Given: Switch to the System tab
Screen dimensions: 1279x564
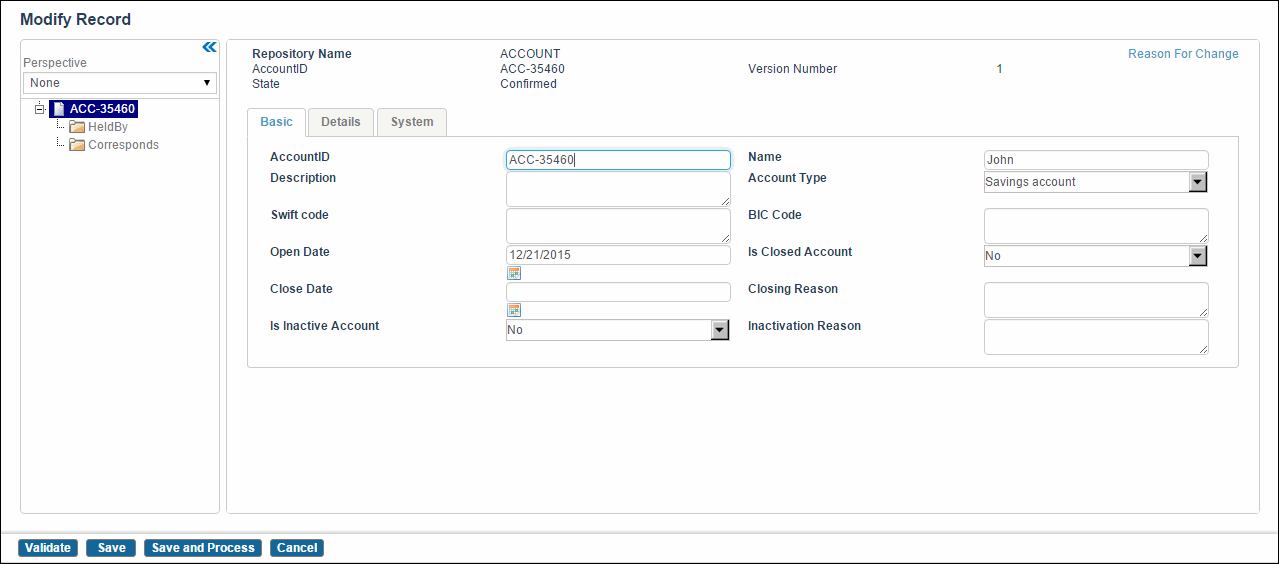Looking at the screenshot, I should (412, 122).
